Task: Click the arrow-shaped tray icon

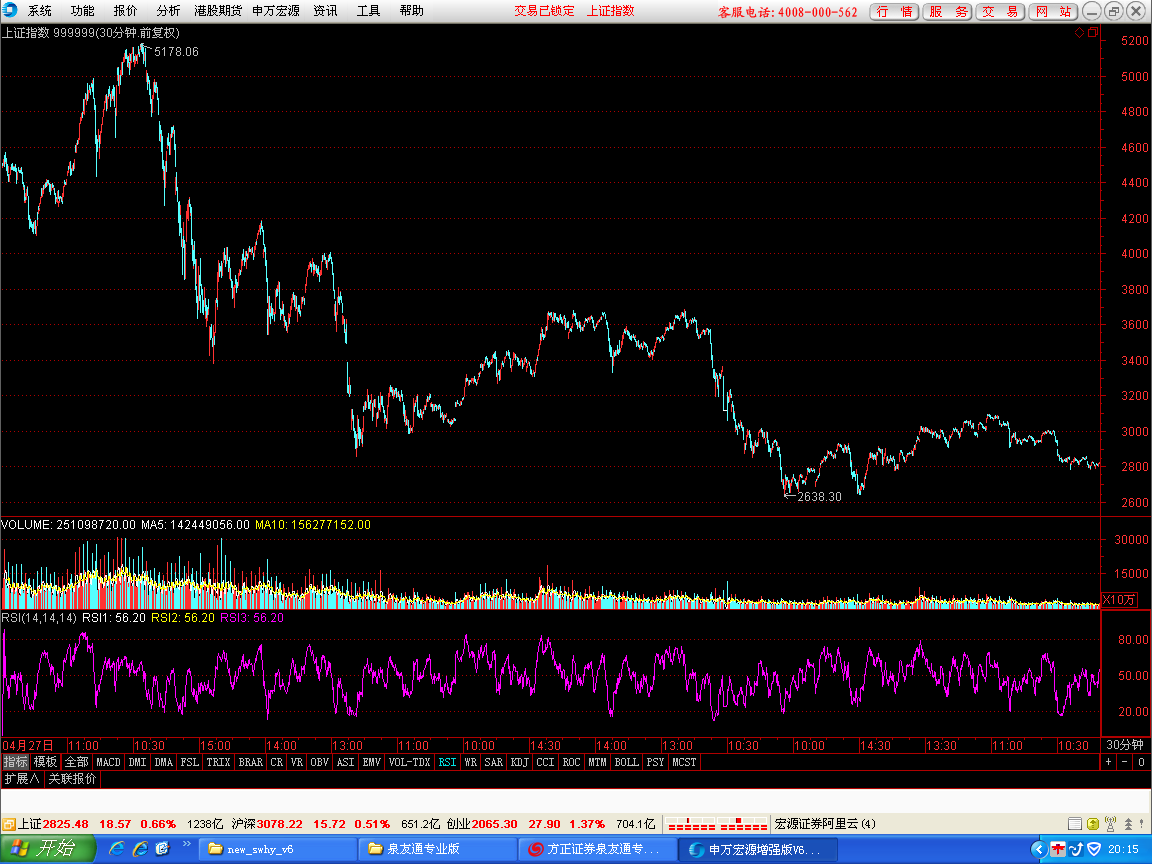Action: click(x=1076, y=849)
